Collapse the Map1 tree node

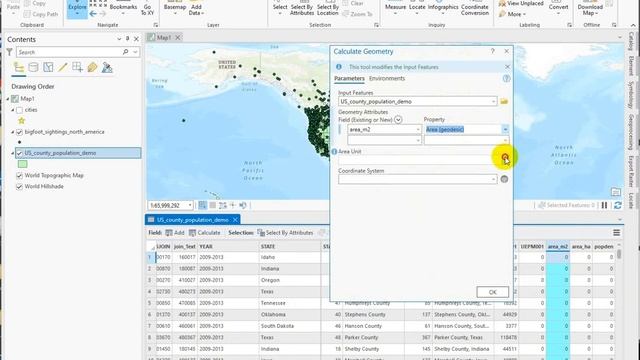tap(8, 99)
